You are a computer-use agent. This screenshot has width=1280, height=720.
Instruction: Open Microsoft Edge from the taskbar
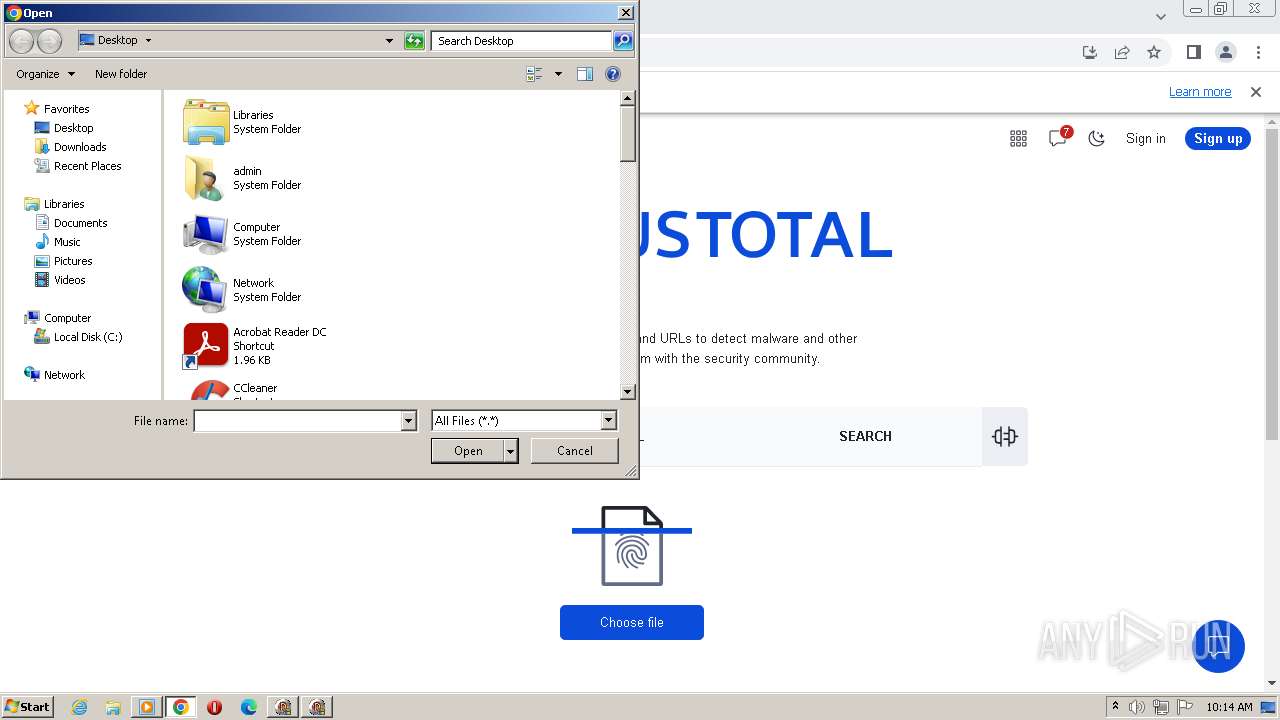(248, 707)
